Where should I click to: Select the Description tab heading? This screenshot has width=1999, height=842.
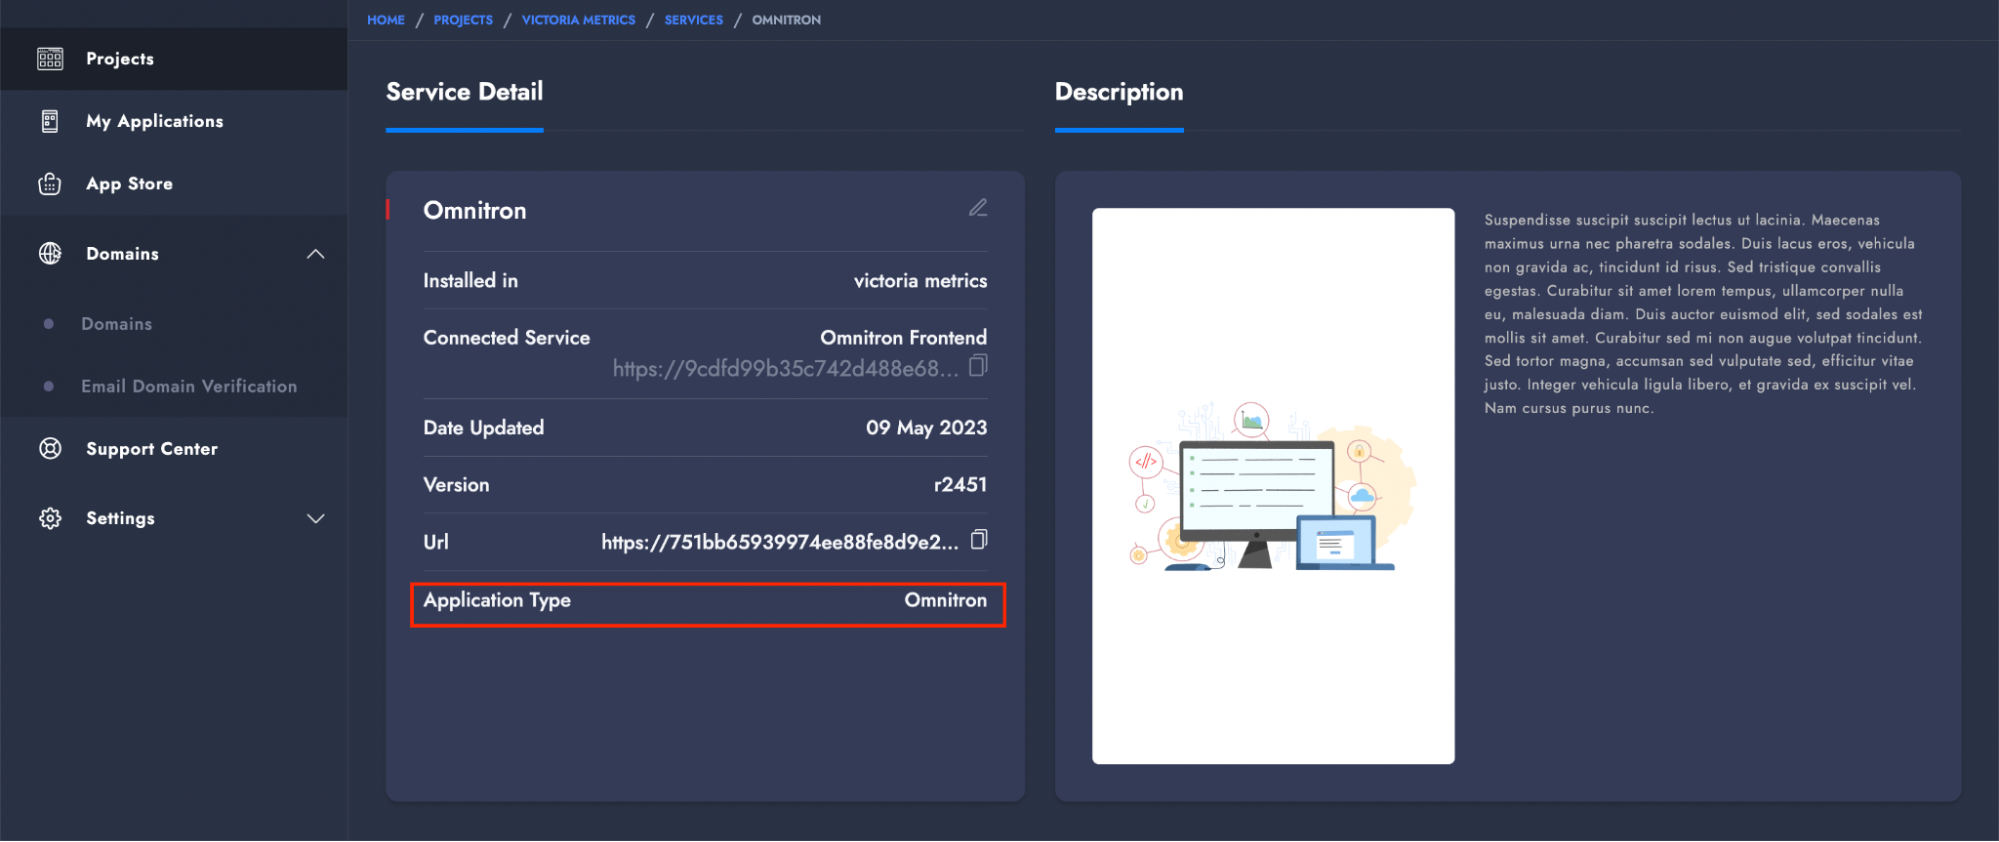pyautogui.click(x=1119, y=92)
